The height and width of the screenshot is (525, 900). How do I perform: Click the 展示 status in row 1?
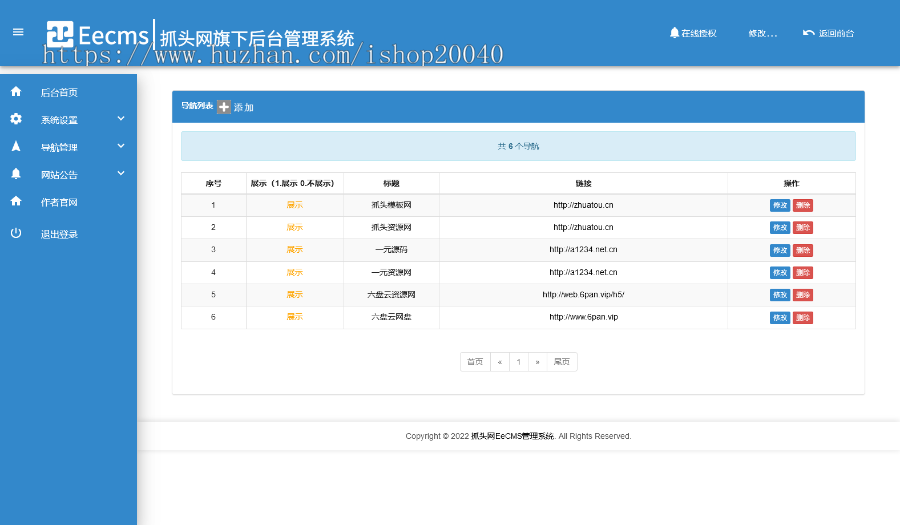click(x=294, y=205)
